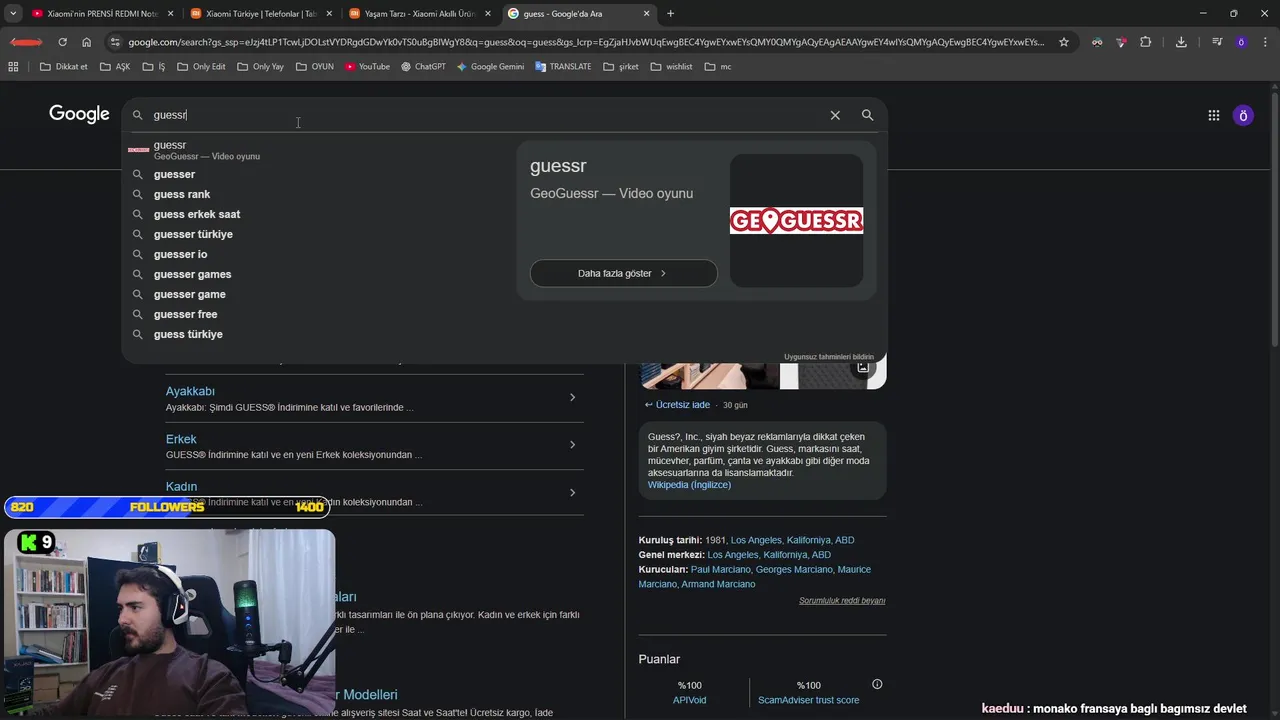Click Uygunsuz tahminleri bildirin link

click(829, 357)
